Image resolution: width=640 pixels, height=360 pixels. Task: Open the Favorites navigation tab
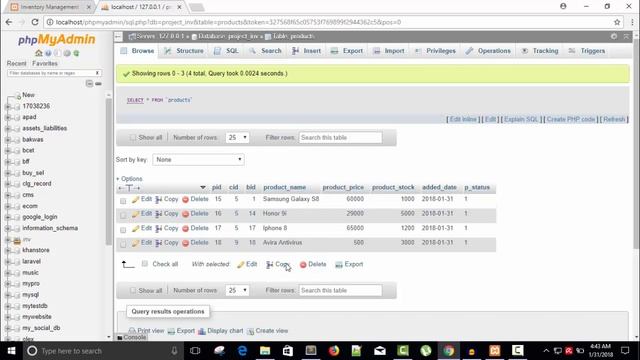45,64
